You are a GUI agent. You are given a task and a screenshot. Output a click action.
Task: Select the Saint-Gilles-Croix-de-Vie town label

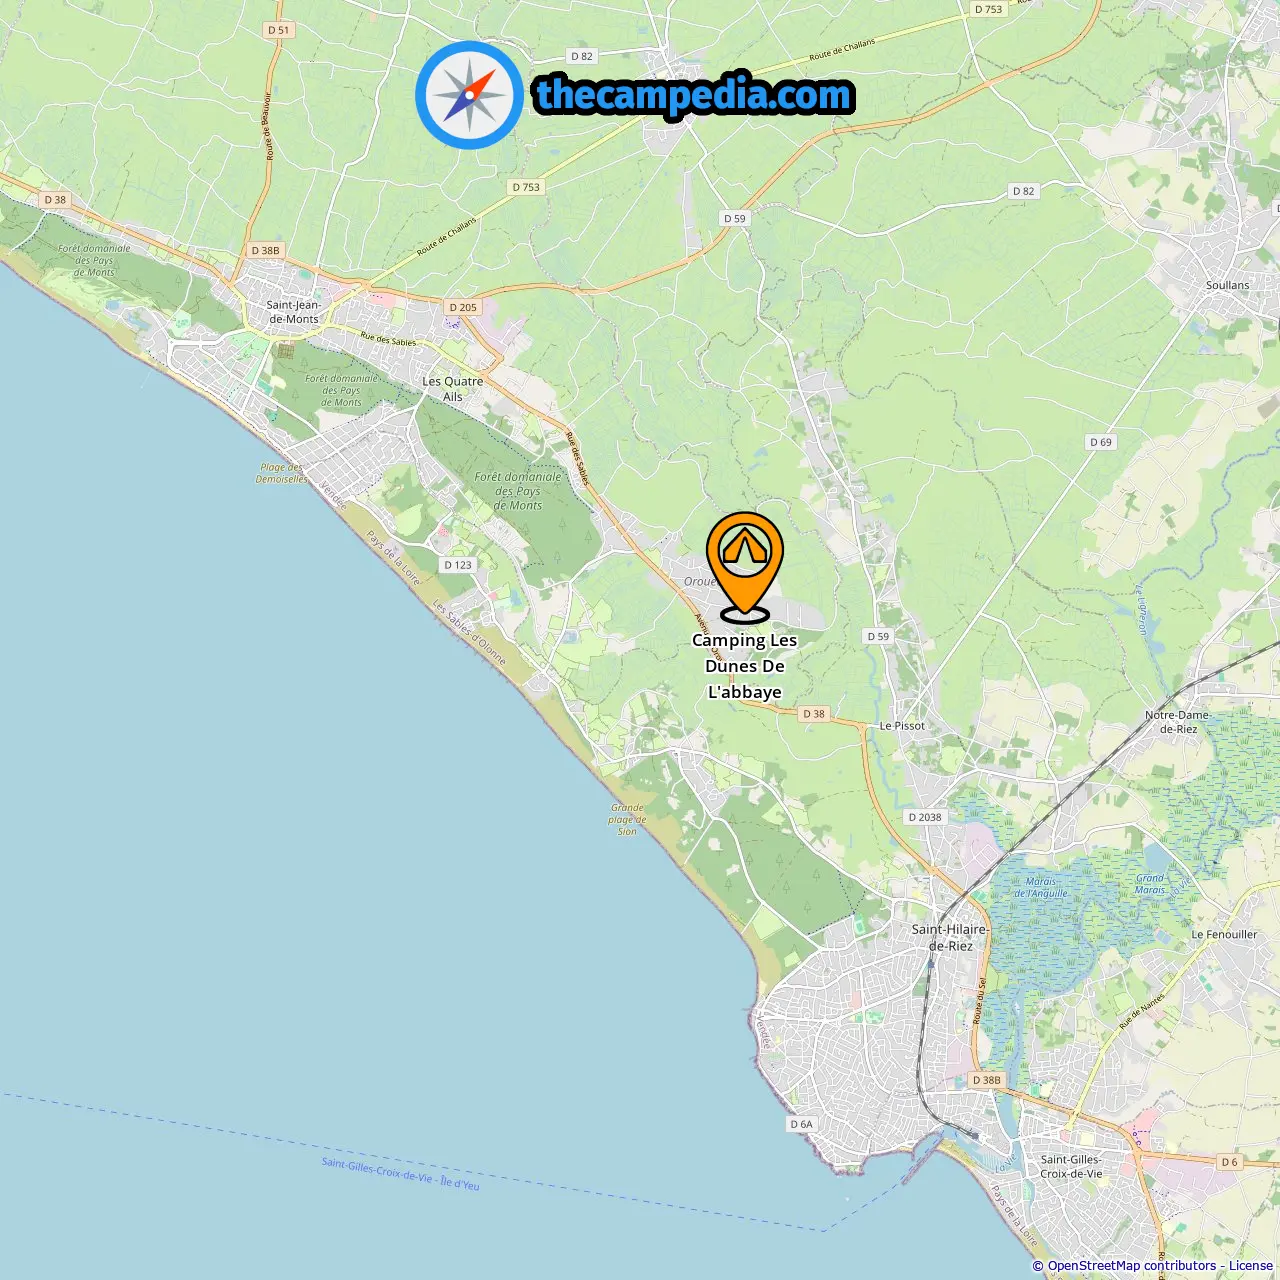(x=1071, y=1167)
